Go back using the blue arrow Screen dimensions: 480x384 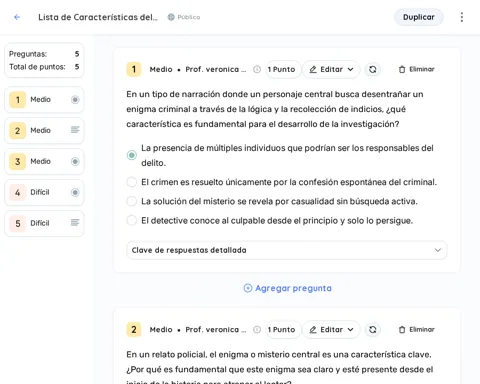17,17
